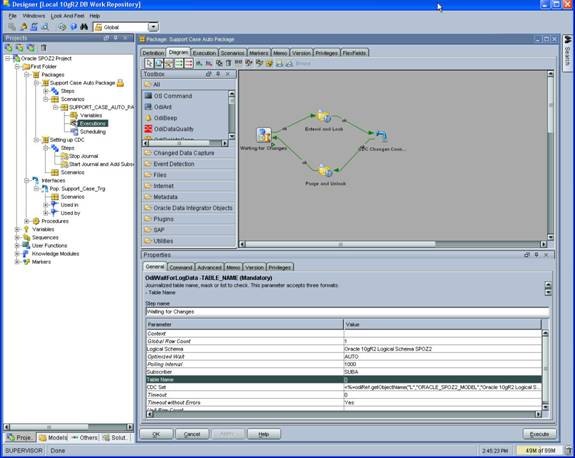This screenshot has width=575, height=458.
Task: Click the lock icon beside Support Case Auto Package
Action: (x=120, y=83)
